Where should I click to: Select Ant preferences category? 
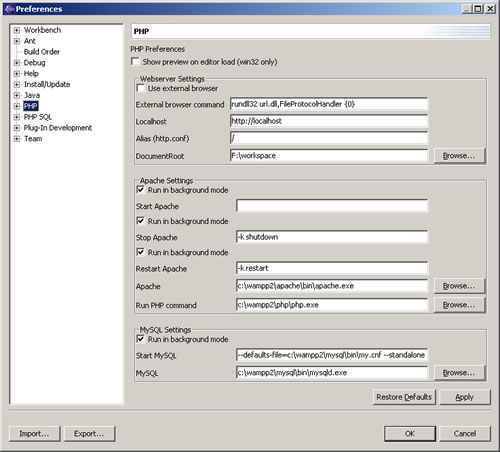click(x=30, y=41)
